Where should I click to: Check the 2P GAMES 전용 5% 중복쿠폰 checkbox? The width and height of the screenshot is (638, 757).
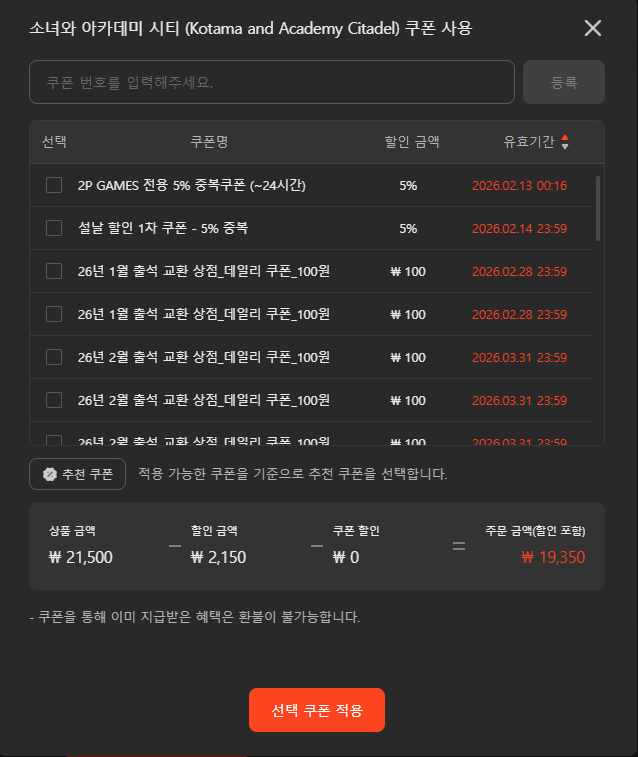coord(54,185)
